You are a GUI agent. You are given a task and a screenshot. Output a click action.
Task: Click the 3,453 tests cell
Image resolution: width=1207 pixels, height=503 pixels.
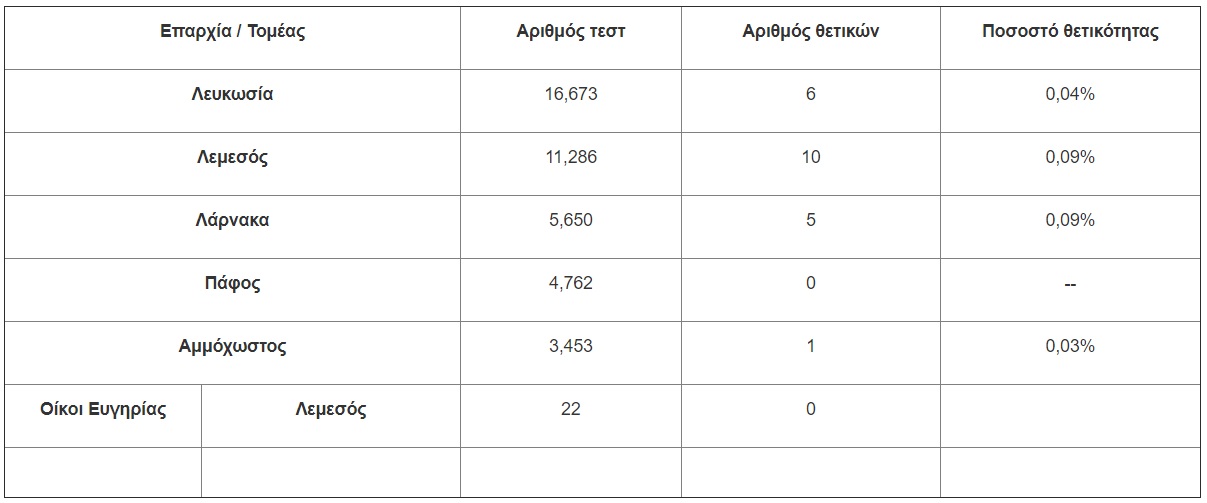(571, 347)
